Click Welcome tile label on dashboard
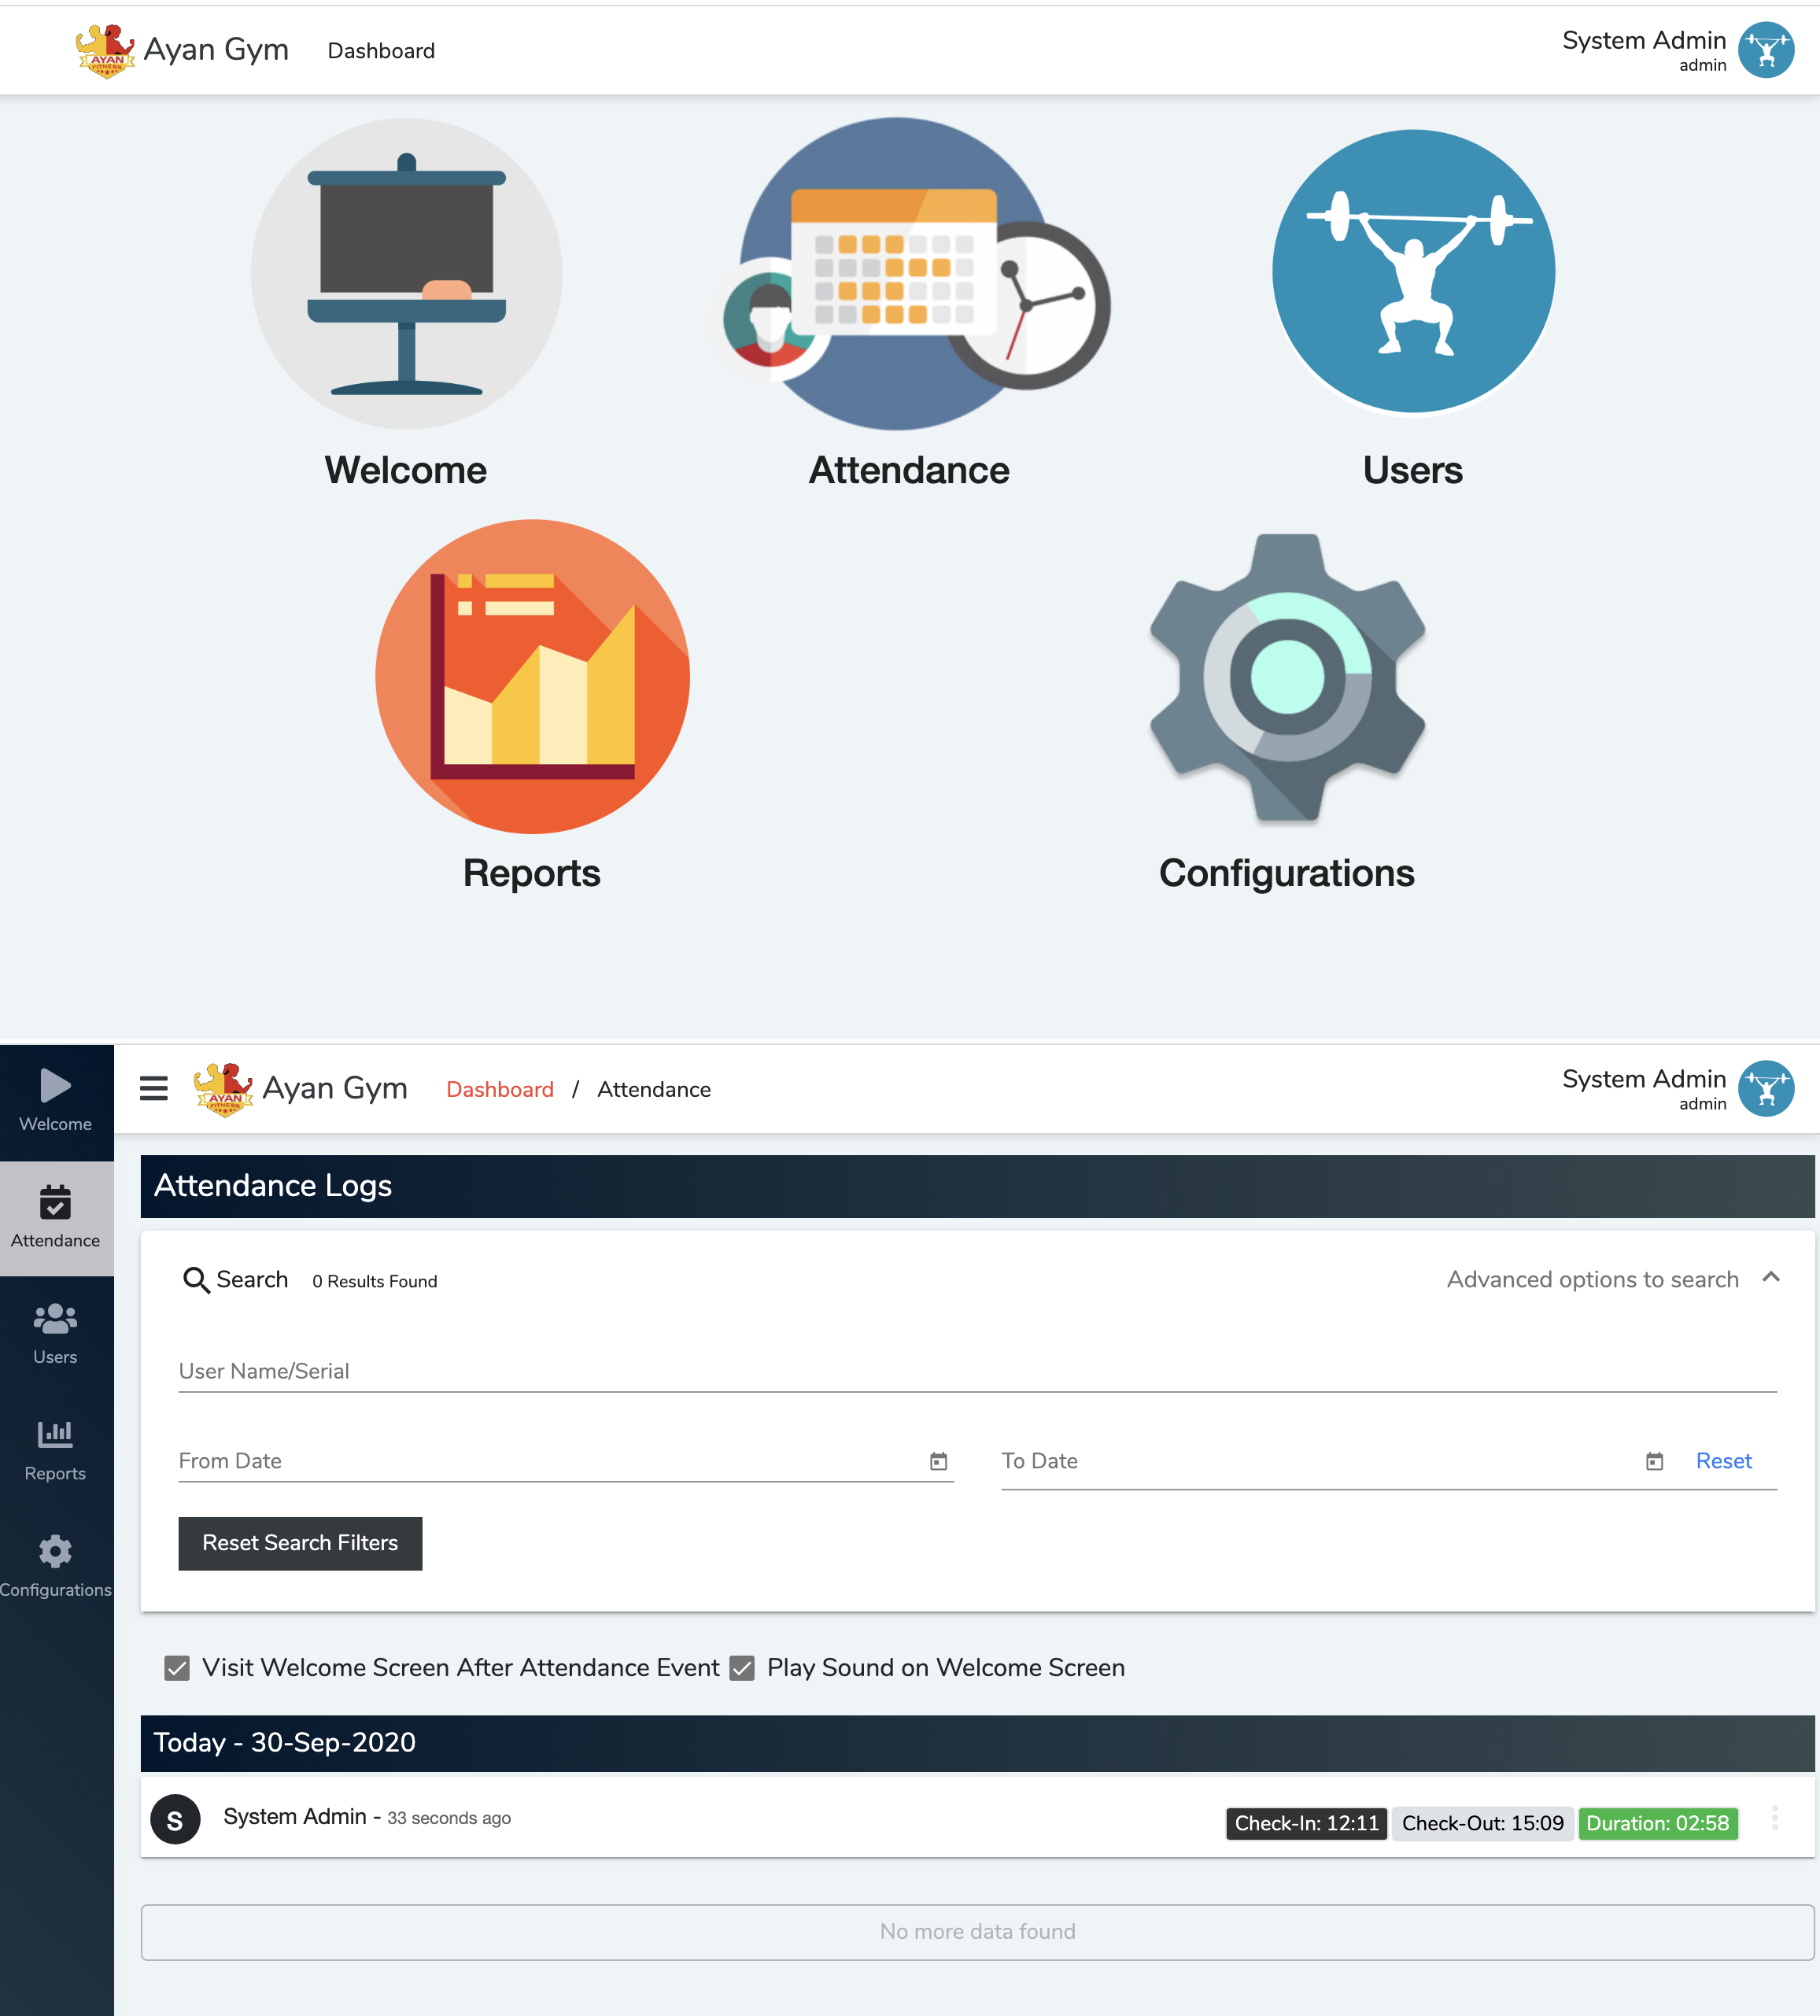 click(x=405, y=470)
